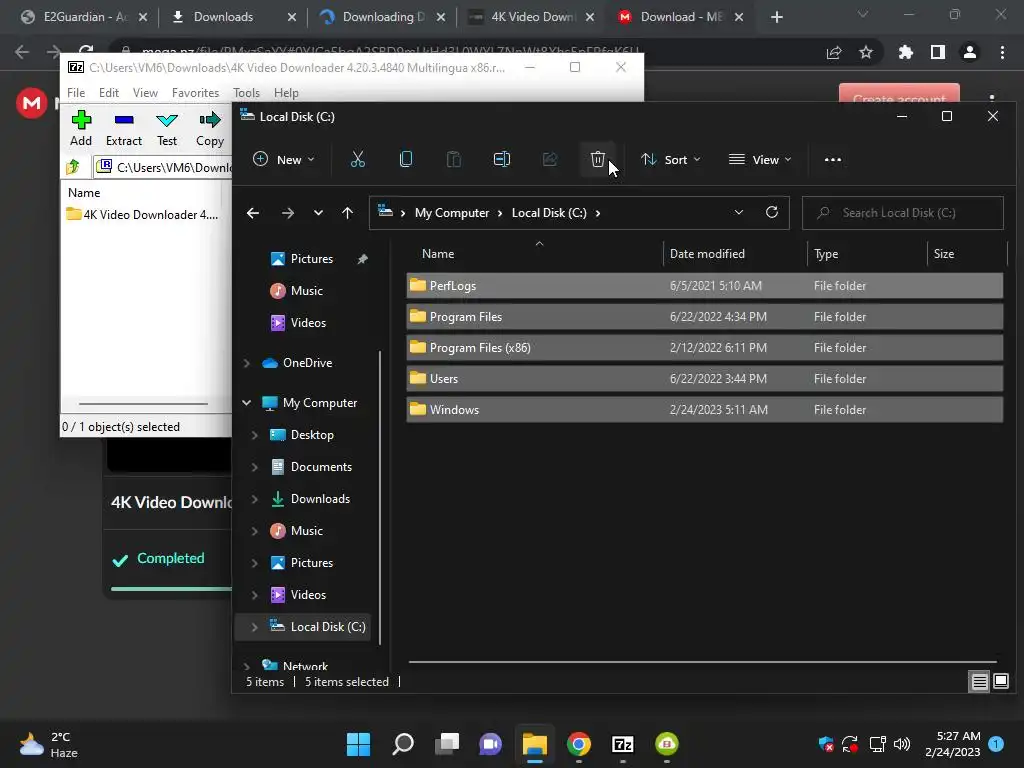This screenshot has height=768, width=1024.
Task: Go up one folder level arrow
Action: click(x=347, y=213)
